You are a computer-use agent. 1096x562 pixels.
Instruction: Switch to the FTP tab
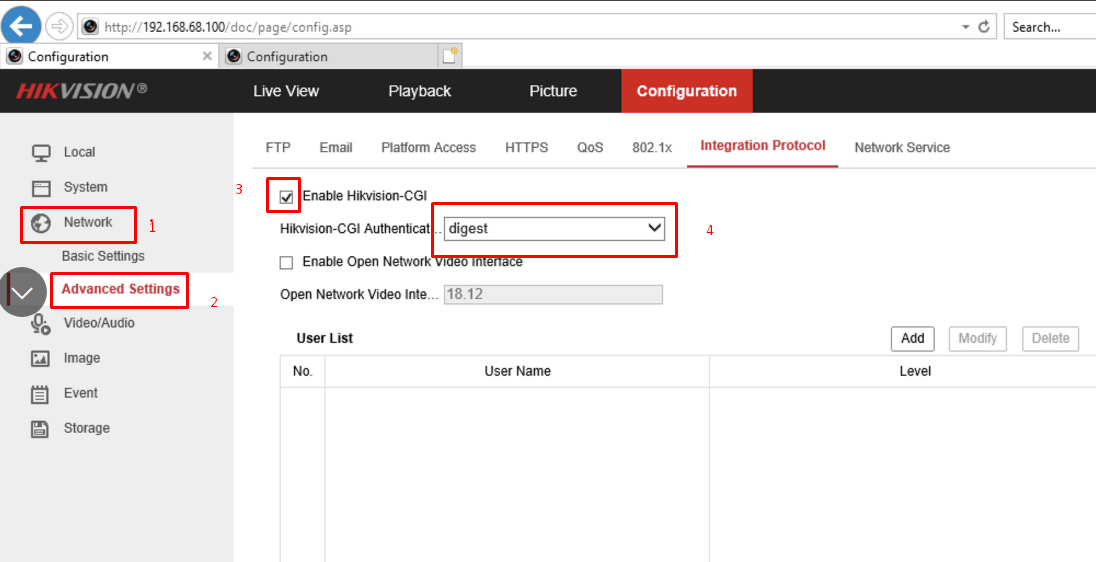pos(278,147)
